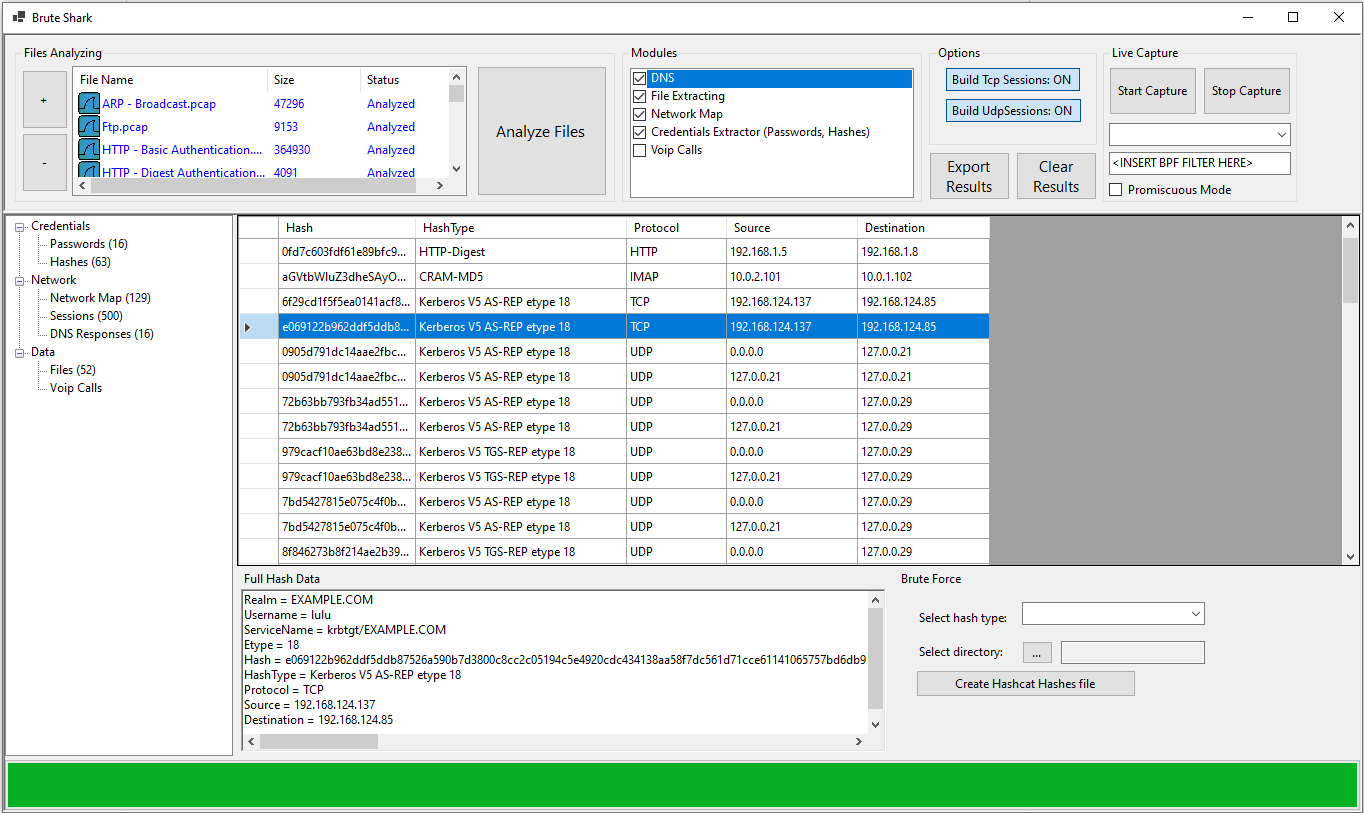Open Files (52) tree item
1364x813 pixels.
coord(73,370)
